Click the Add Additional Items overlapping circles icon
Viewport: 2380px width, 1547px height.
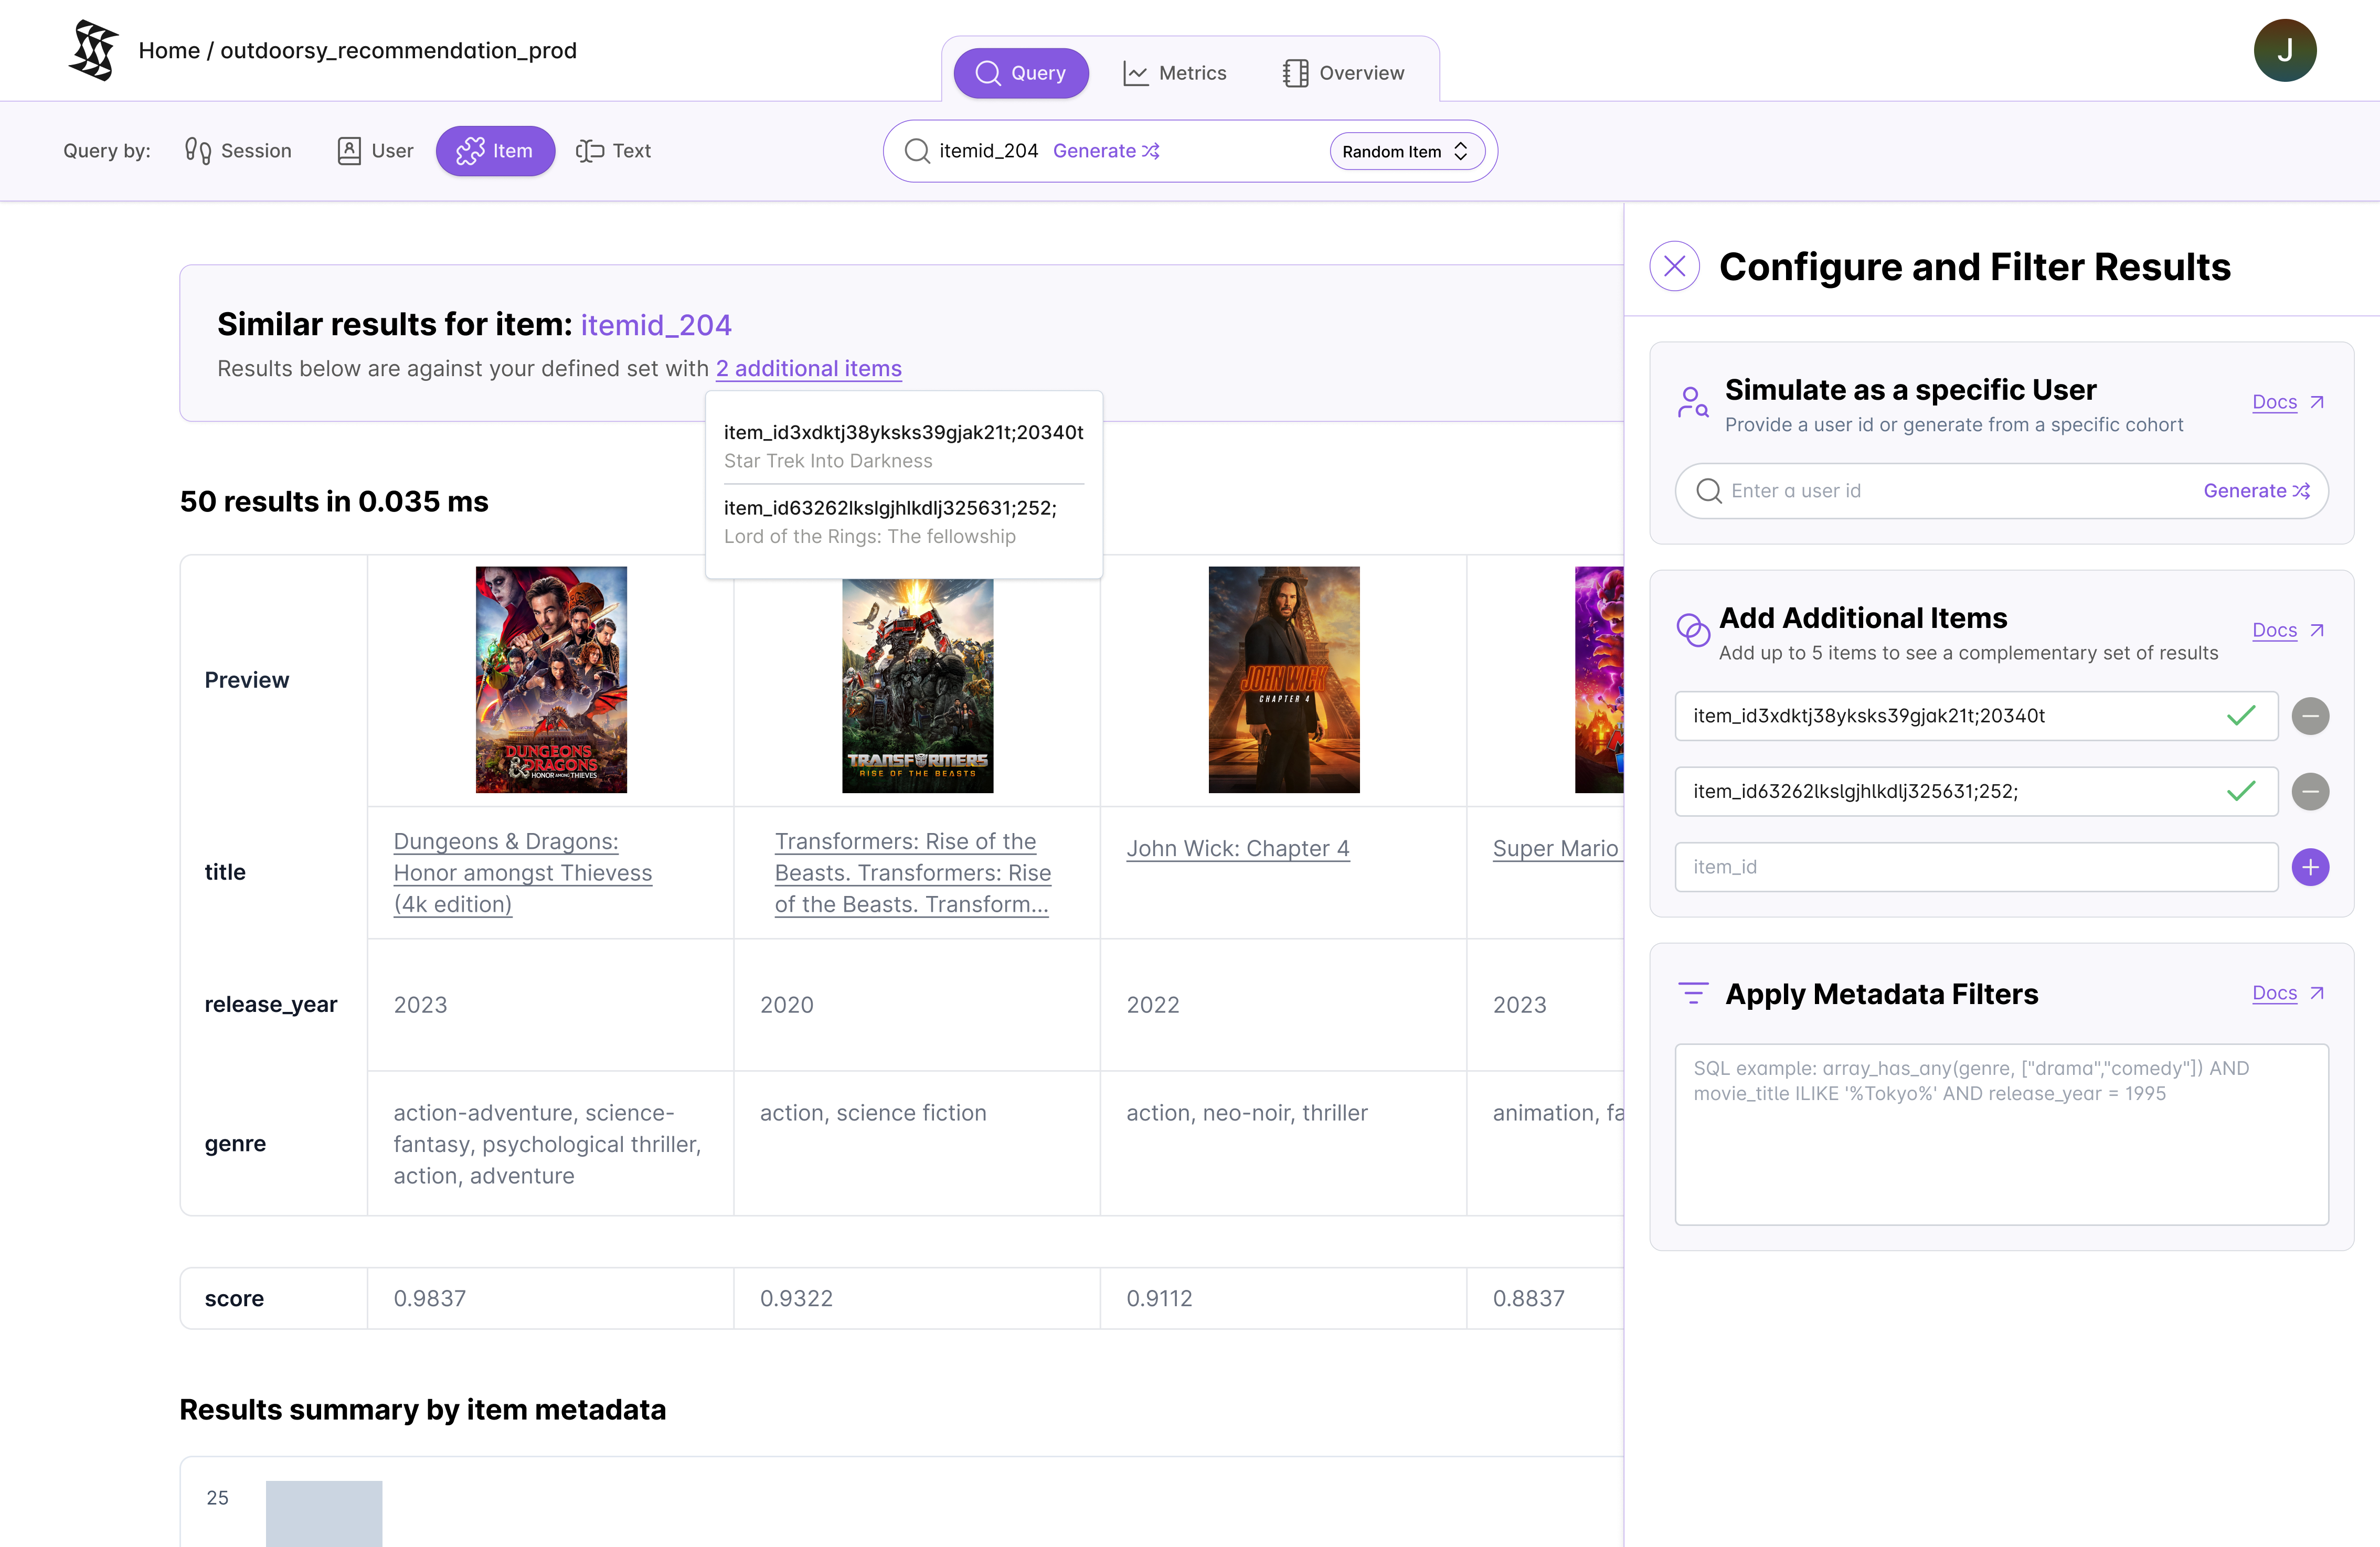pos(1693,630)
